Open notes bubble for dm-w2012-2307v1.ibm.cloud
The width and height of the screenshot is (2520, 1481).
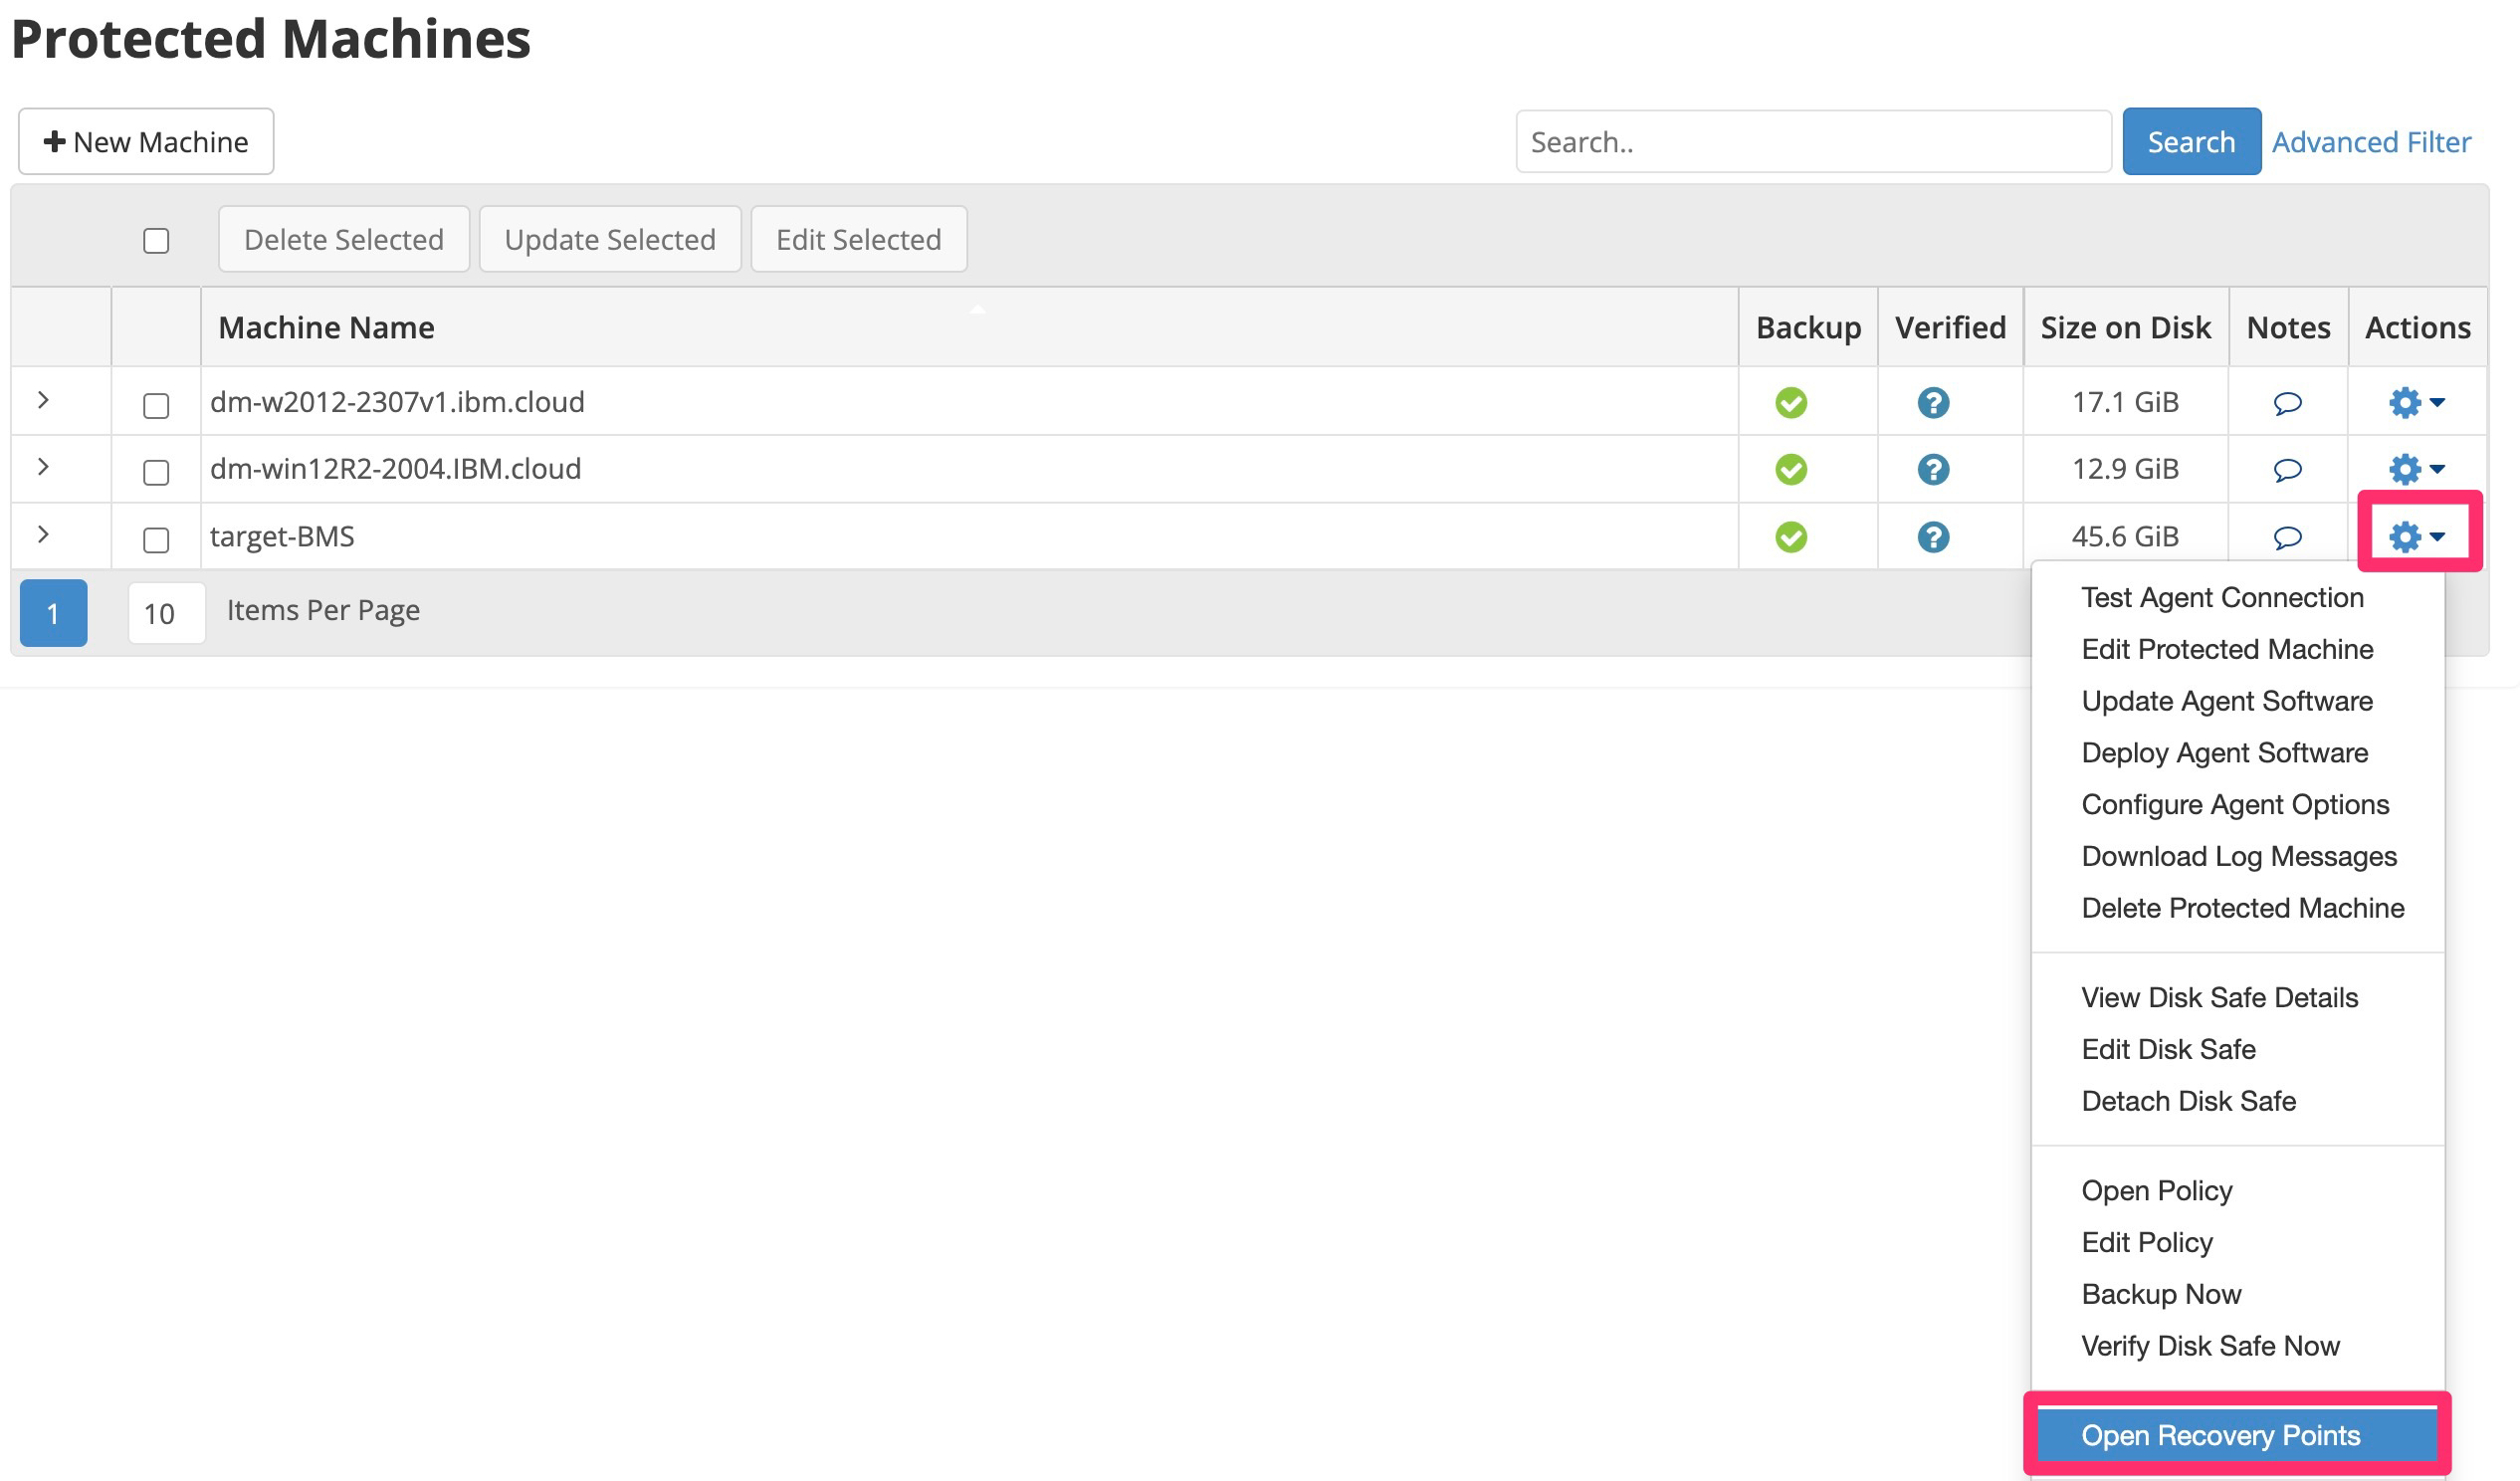pyautogui.click(x=2287, y=403)
